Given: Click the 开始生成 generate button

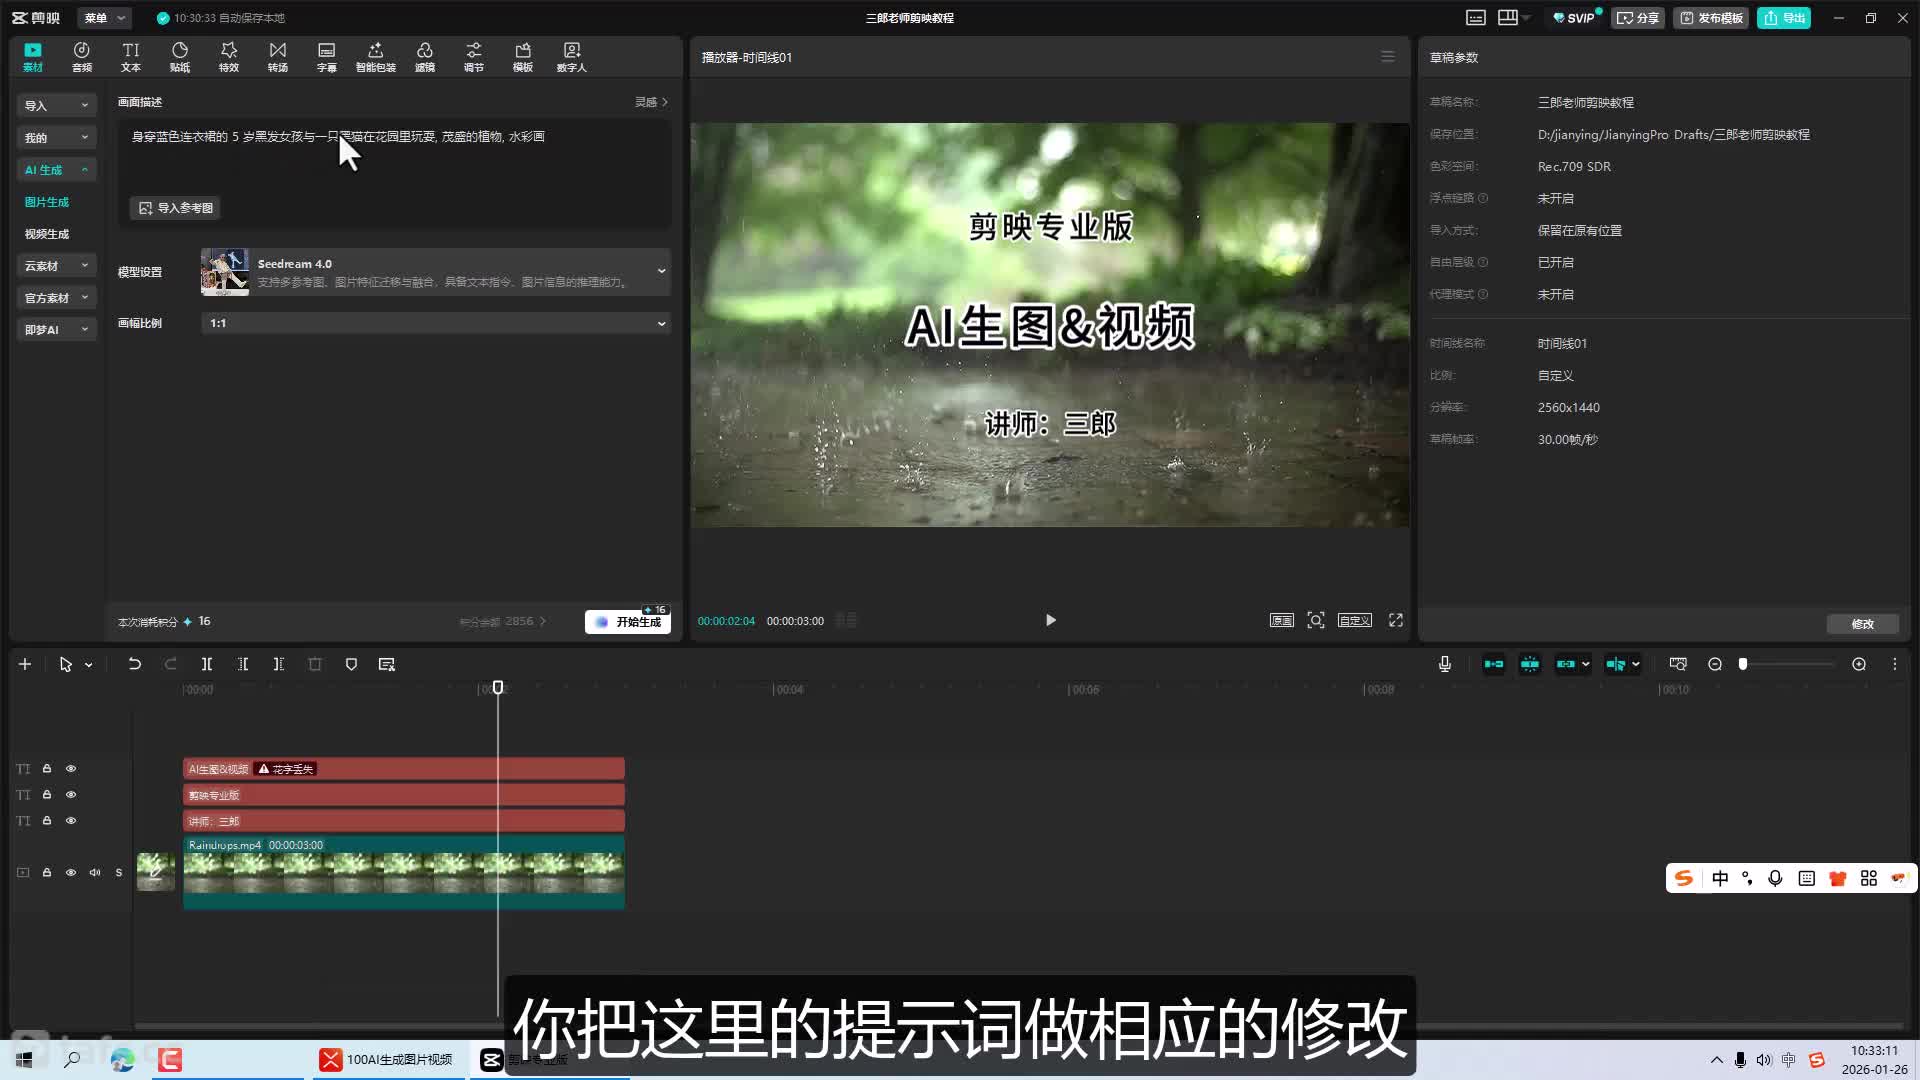Looking at the screenshot, I should coord(628,622).
